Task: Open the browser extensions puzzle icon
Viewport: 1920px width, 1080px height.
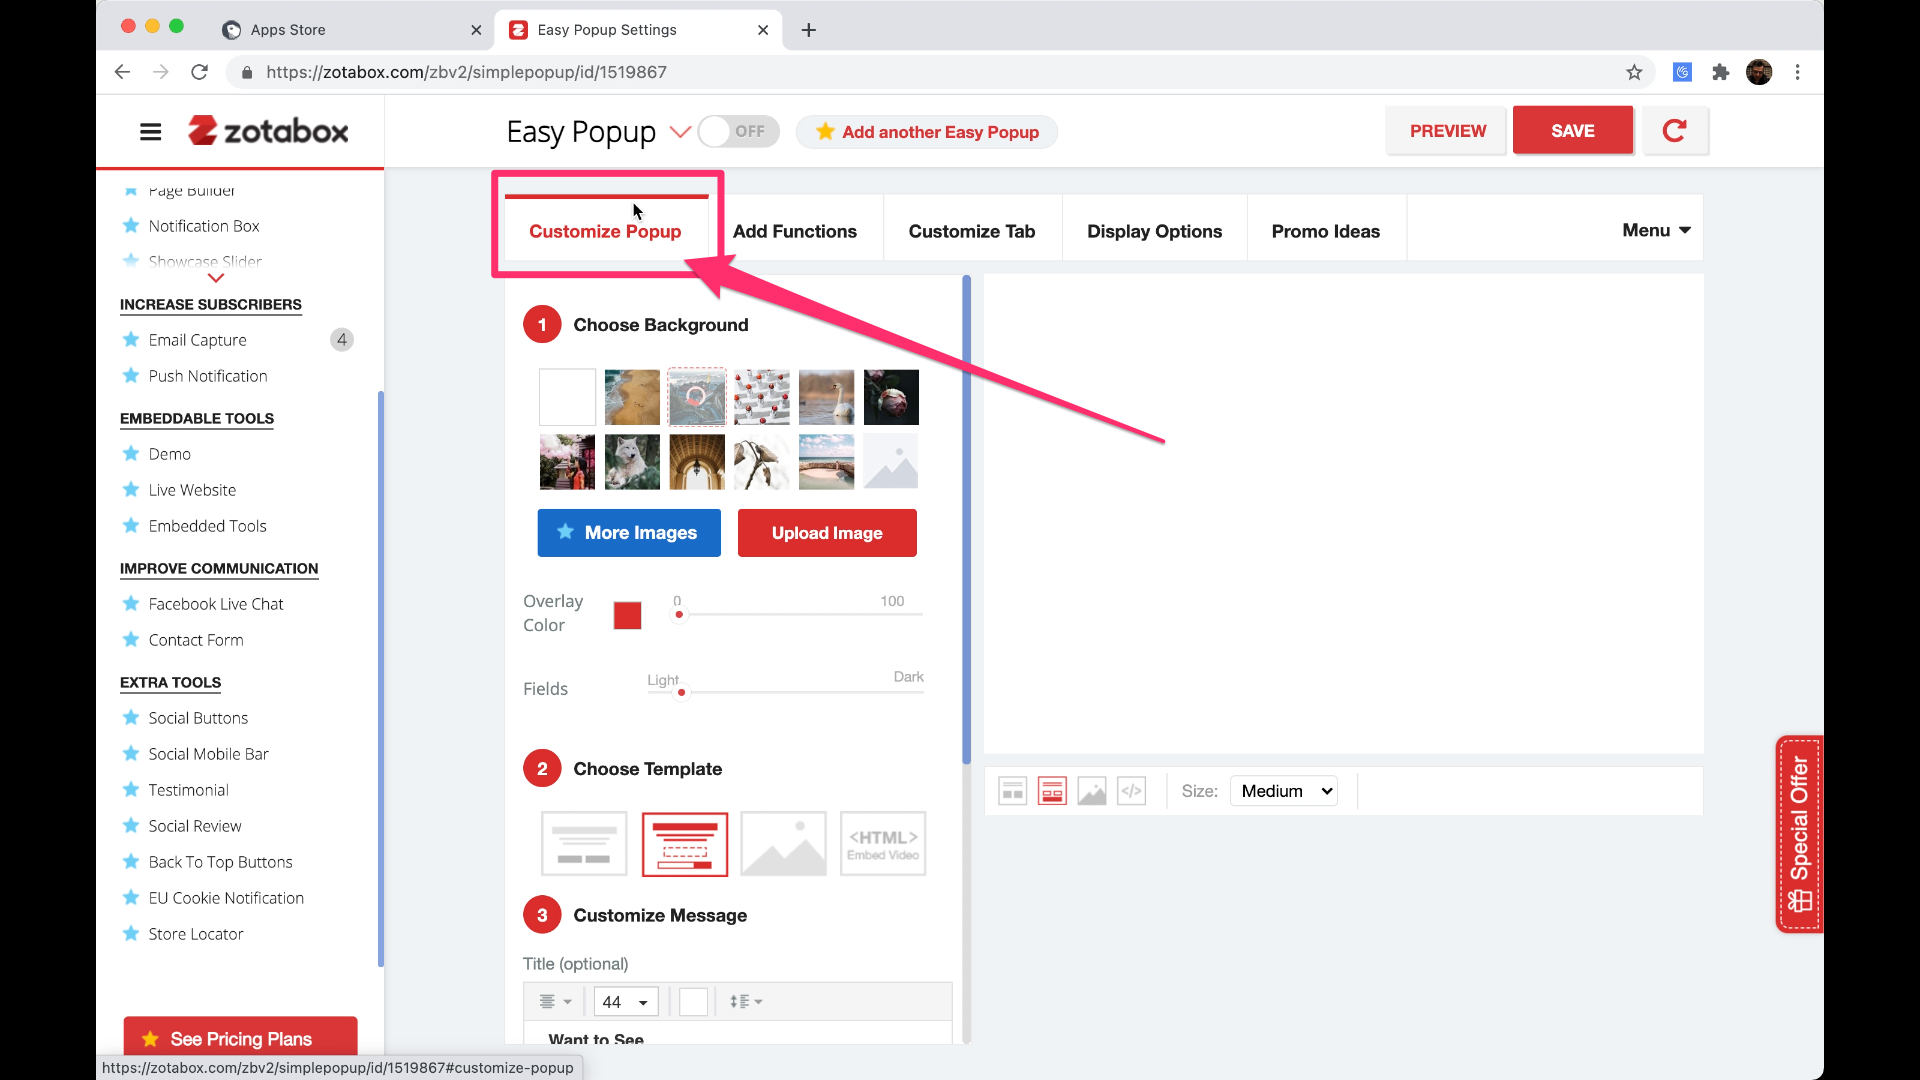Action: point(1720,72)
